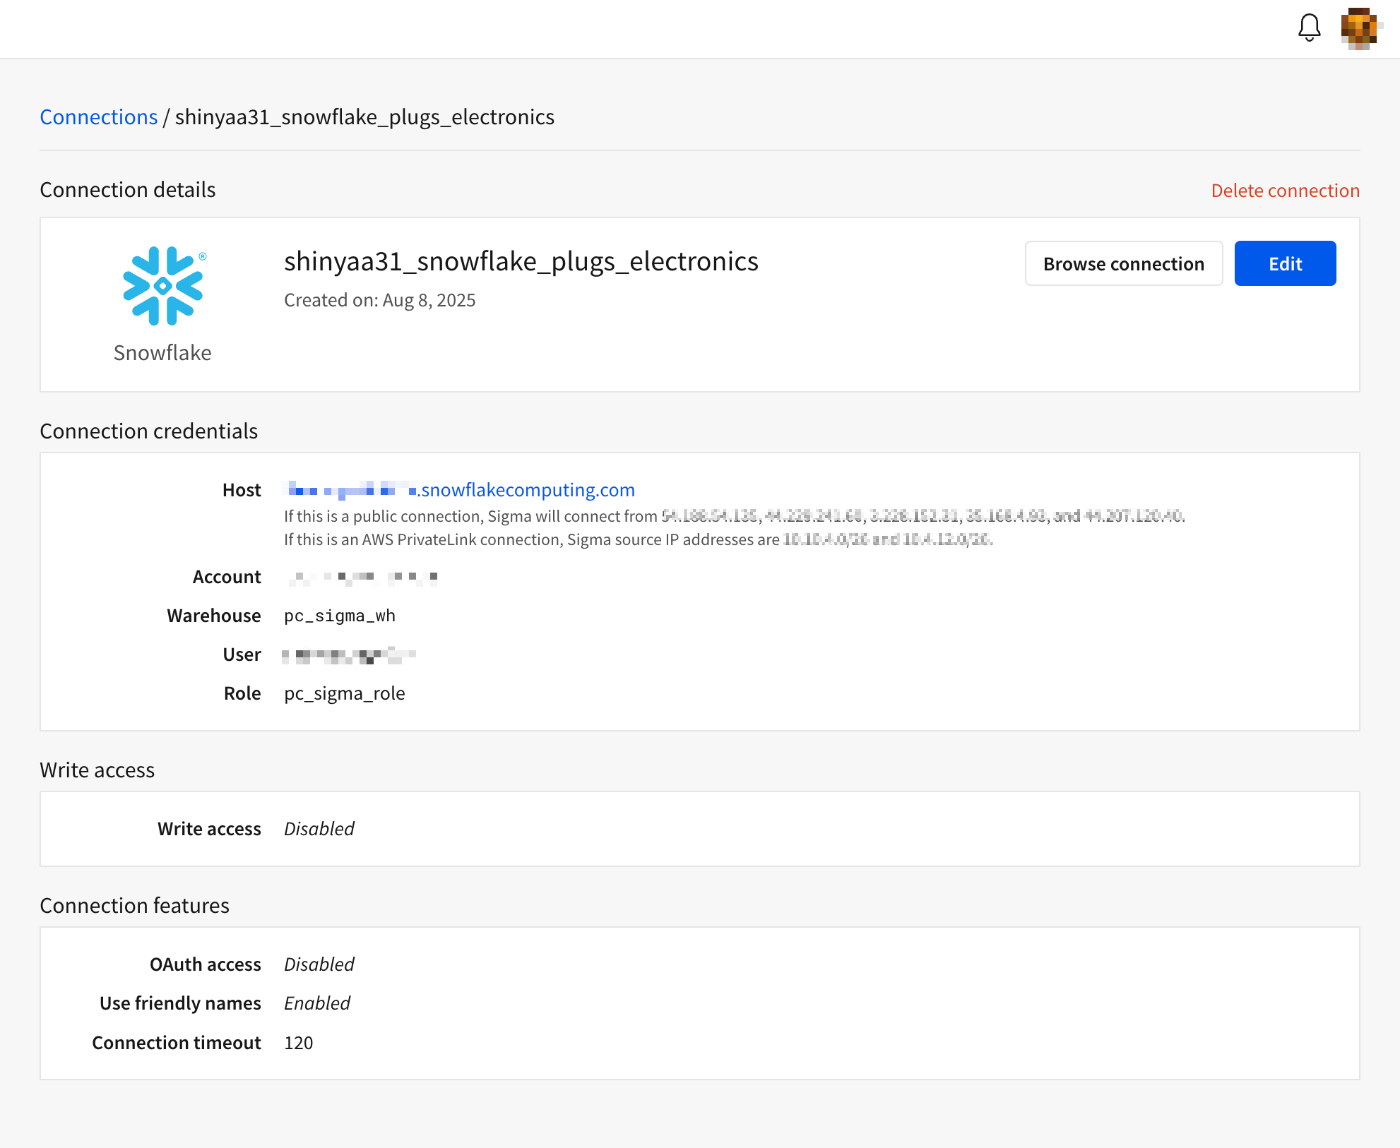Image resolution: width=1400 pixels, height=1148 pixels.
Task: Click the Host field label
Action: 242,490
